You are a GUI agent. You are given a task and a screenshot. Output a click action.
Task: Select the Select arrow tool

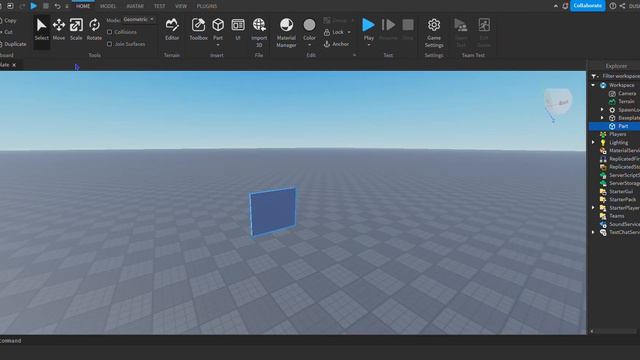41,29
